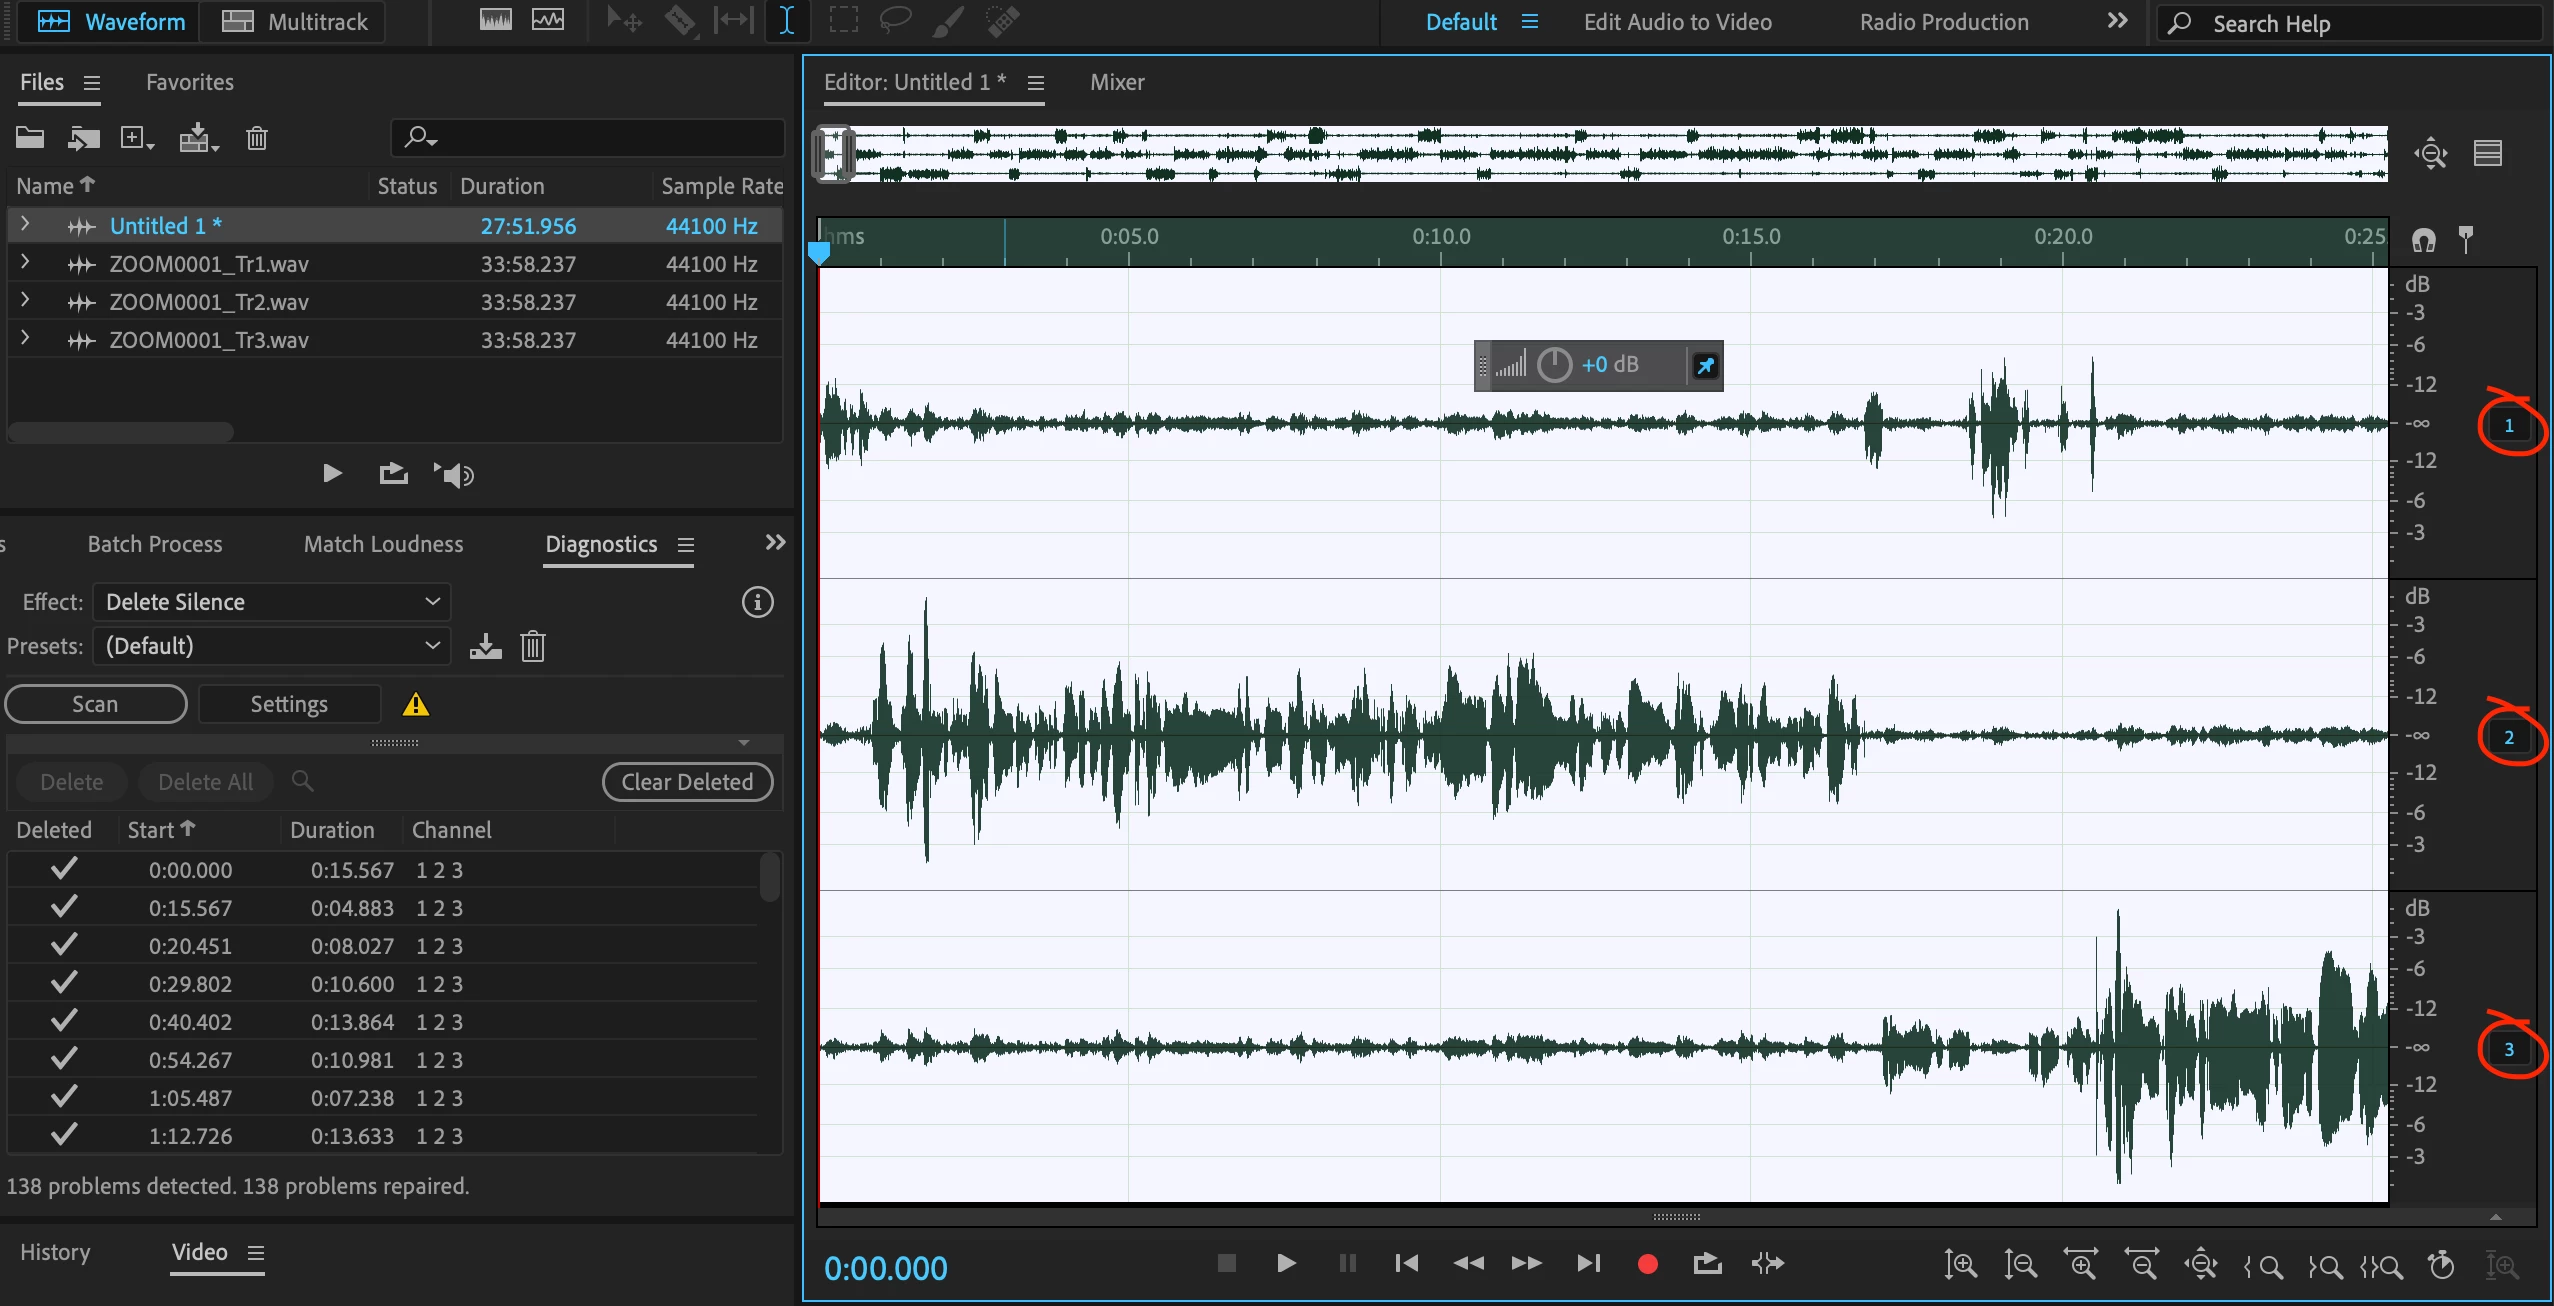Toggle channel 3 enable button
Viewport: 2554px width, 1306px height.
pyautogui.click(x=2508, y=1050)
